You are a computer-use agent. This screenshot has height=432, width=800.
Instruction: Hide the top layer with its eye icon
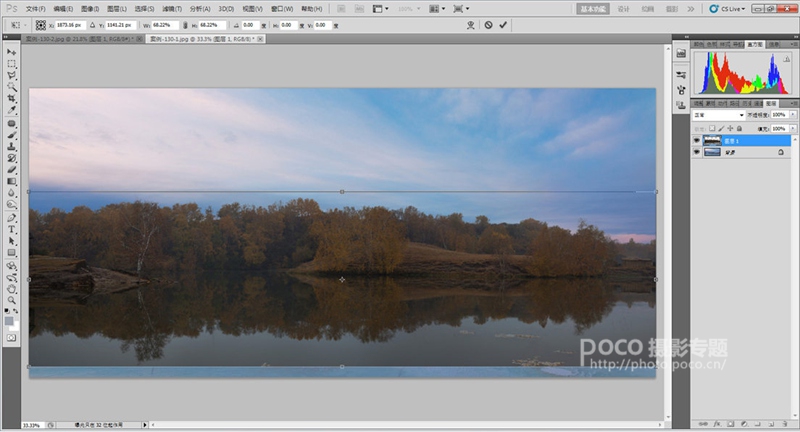pyautogui.click(x=696, y=140)
